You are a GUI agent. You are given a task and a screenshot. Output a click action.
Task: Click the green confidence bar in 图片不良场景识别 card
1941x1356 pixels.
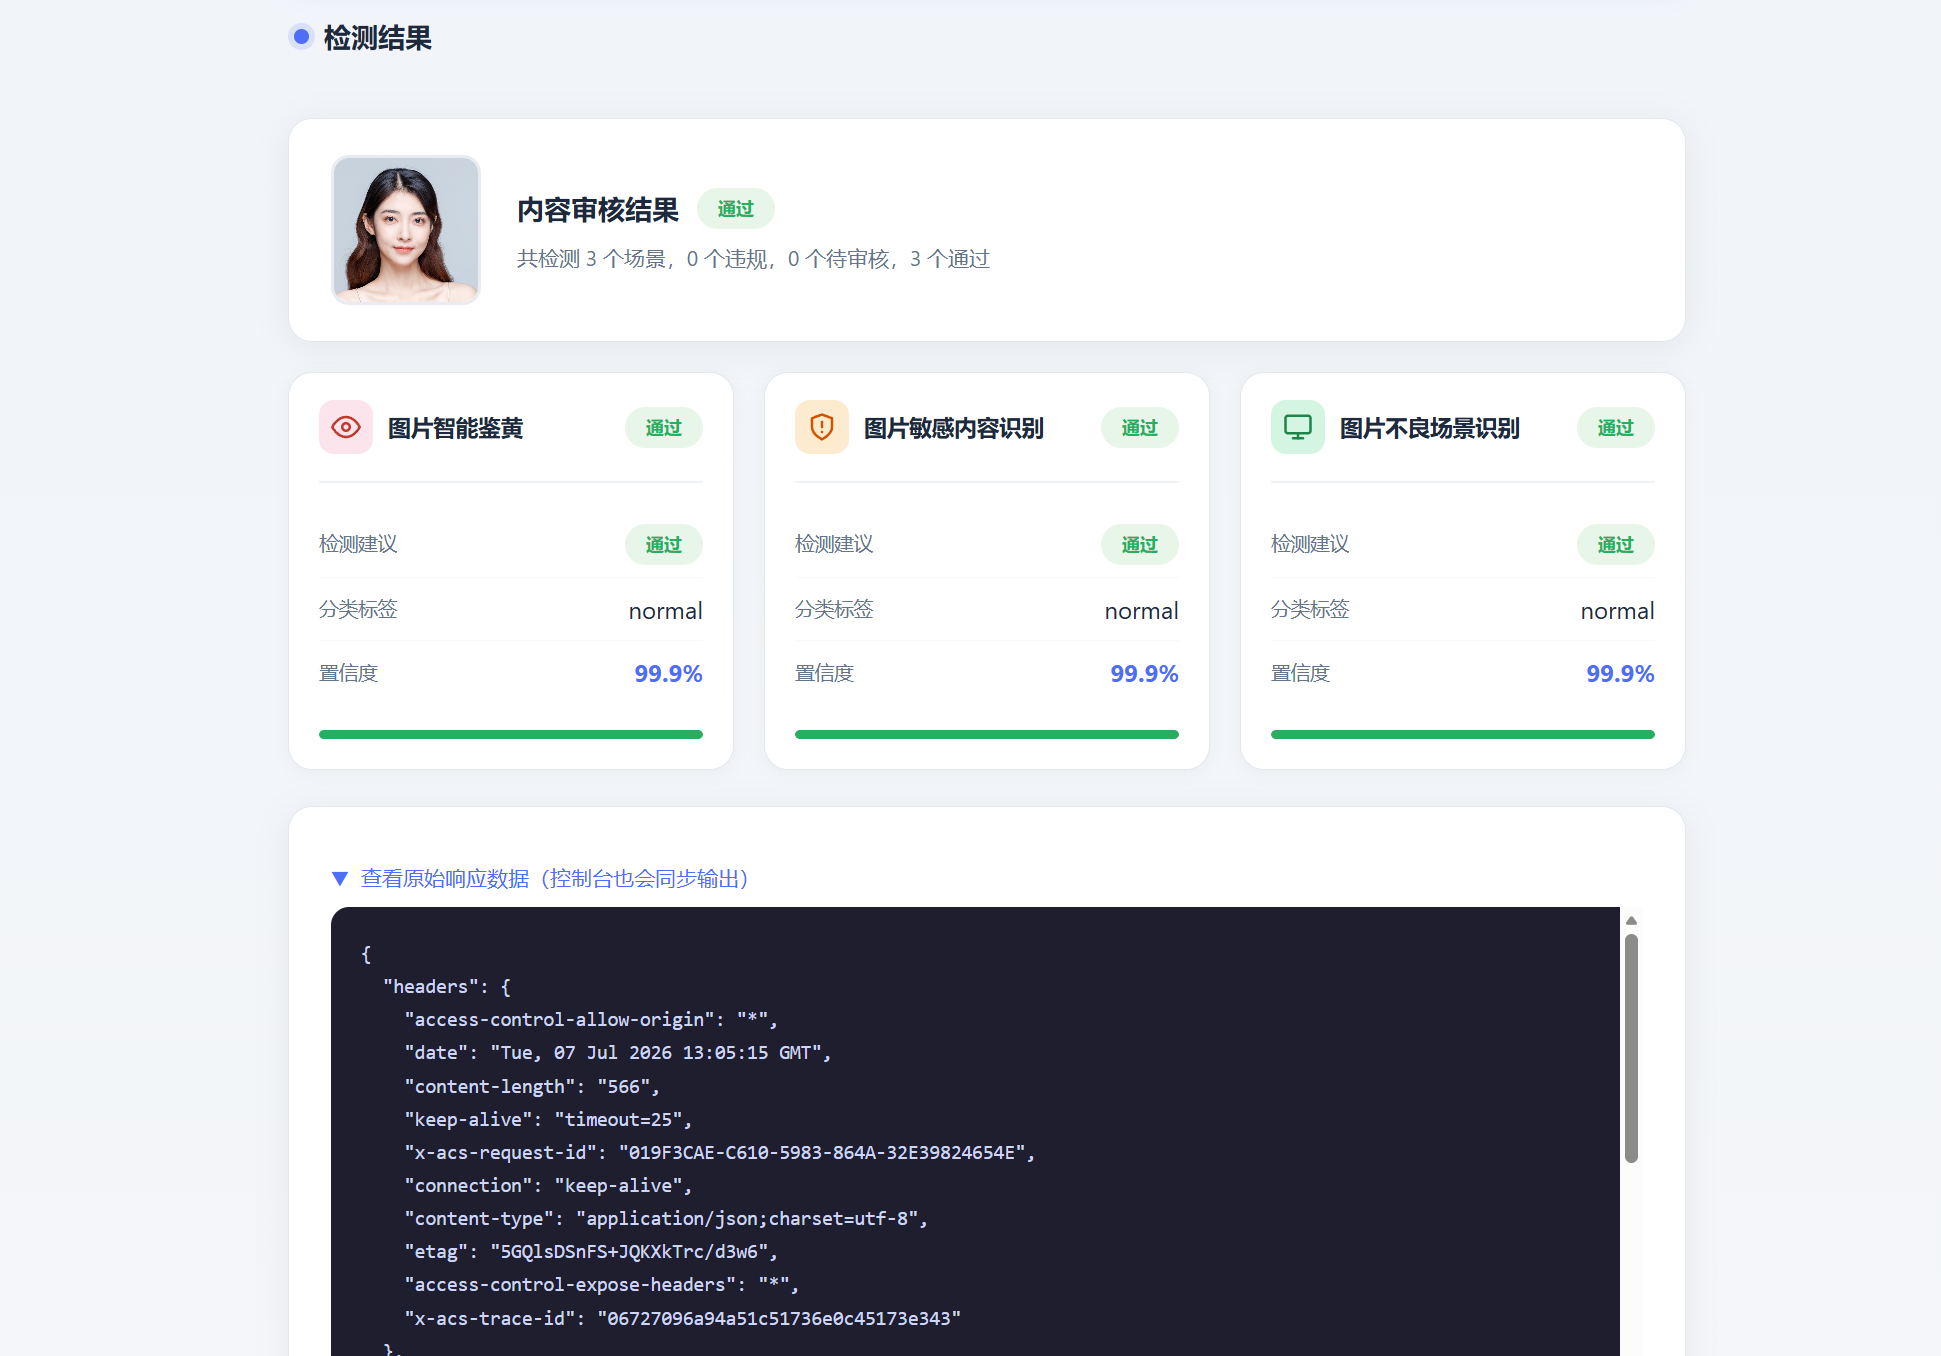pyautogui.click(x=1463, y=734)
